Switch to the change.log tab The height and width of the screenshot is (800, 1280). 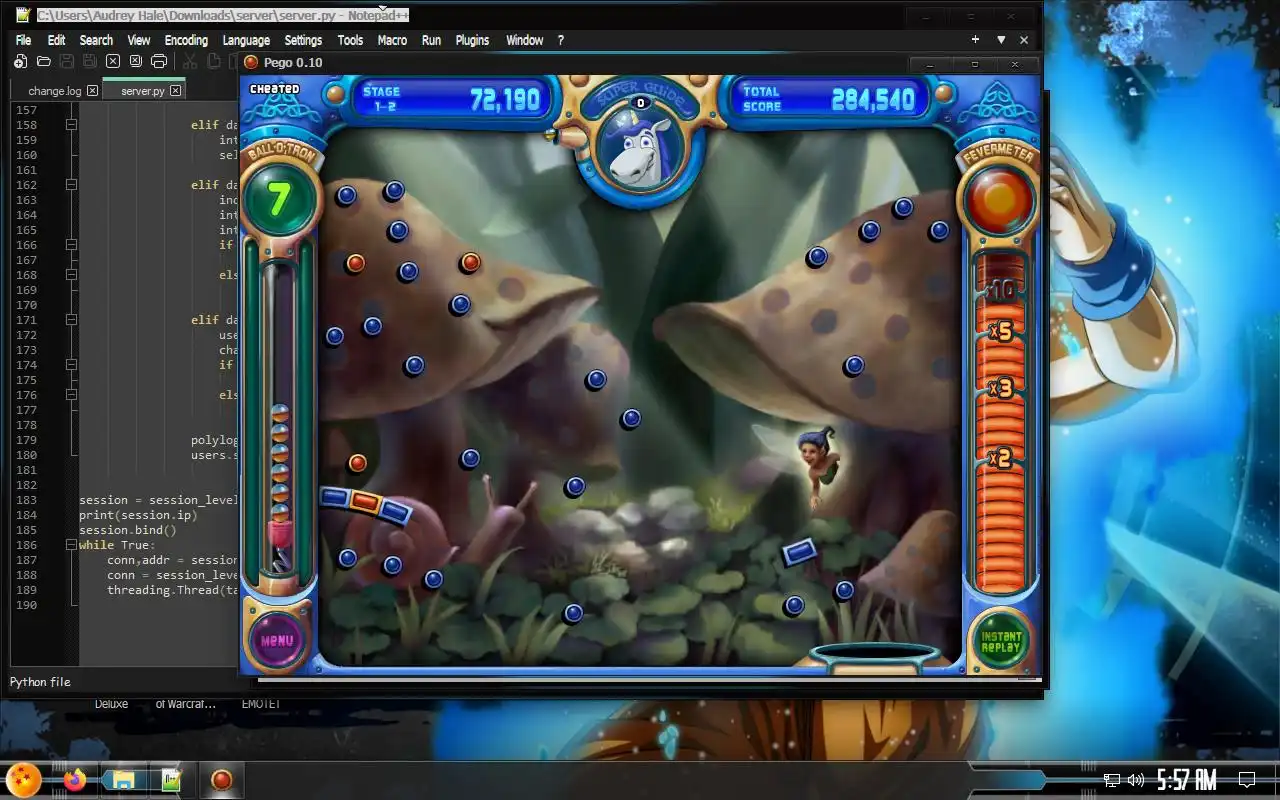(x=55, y=91)
